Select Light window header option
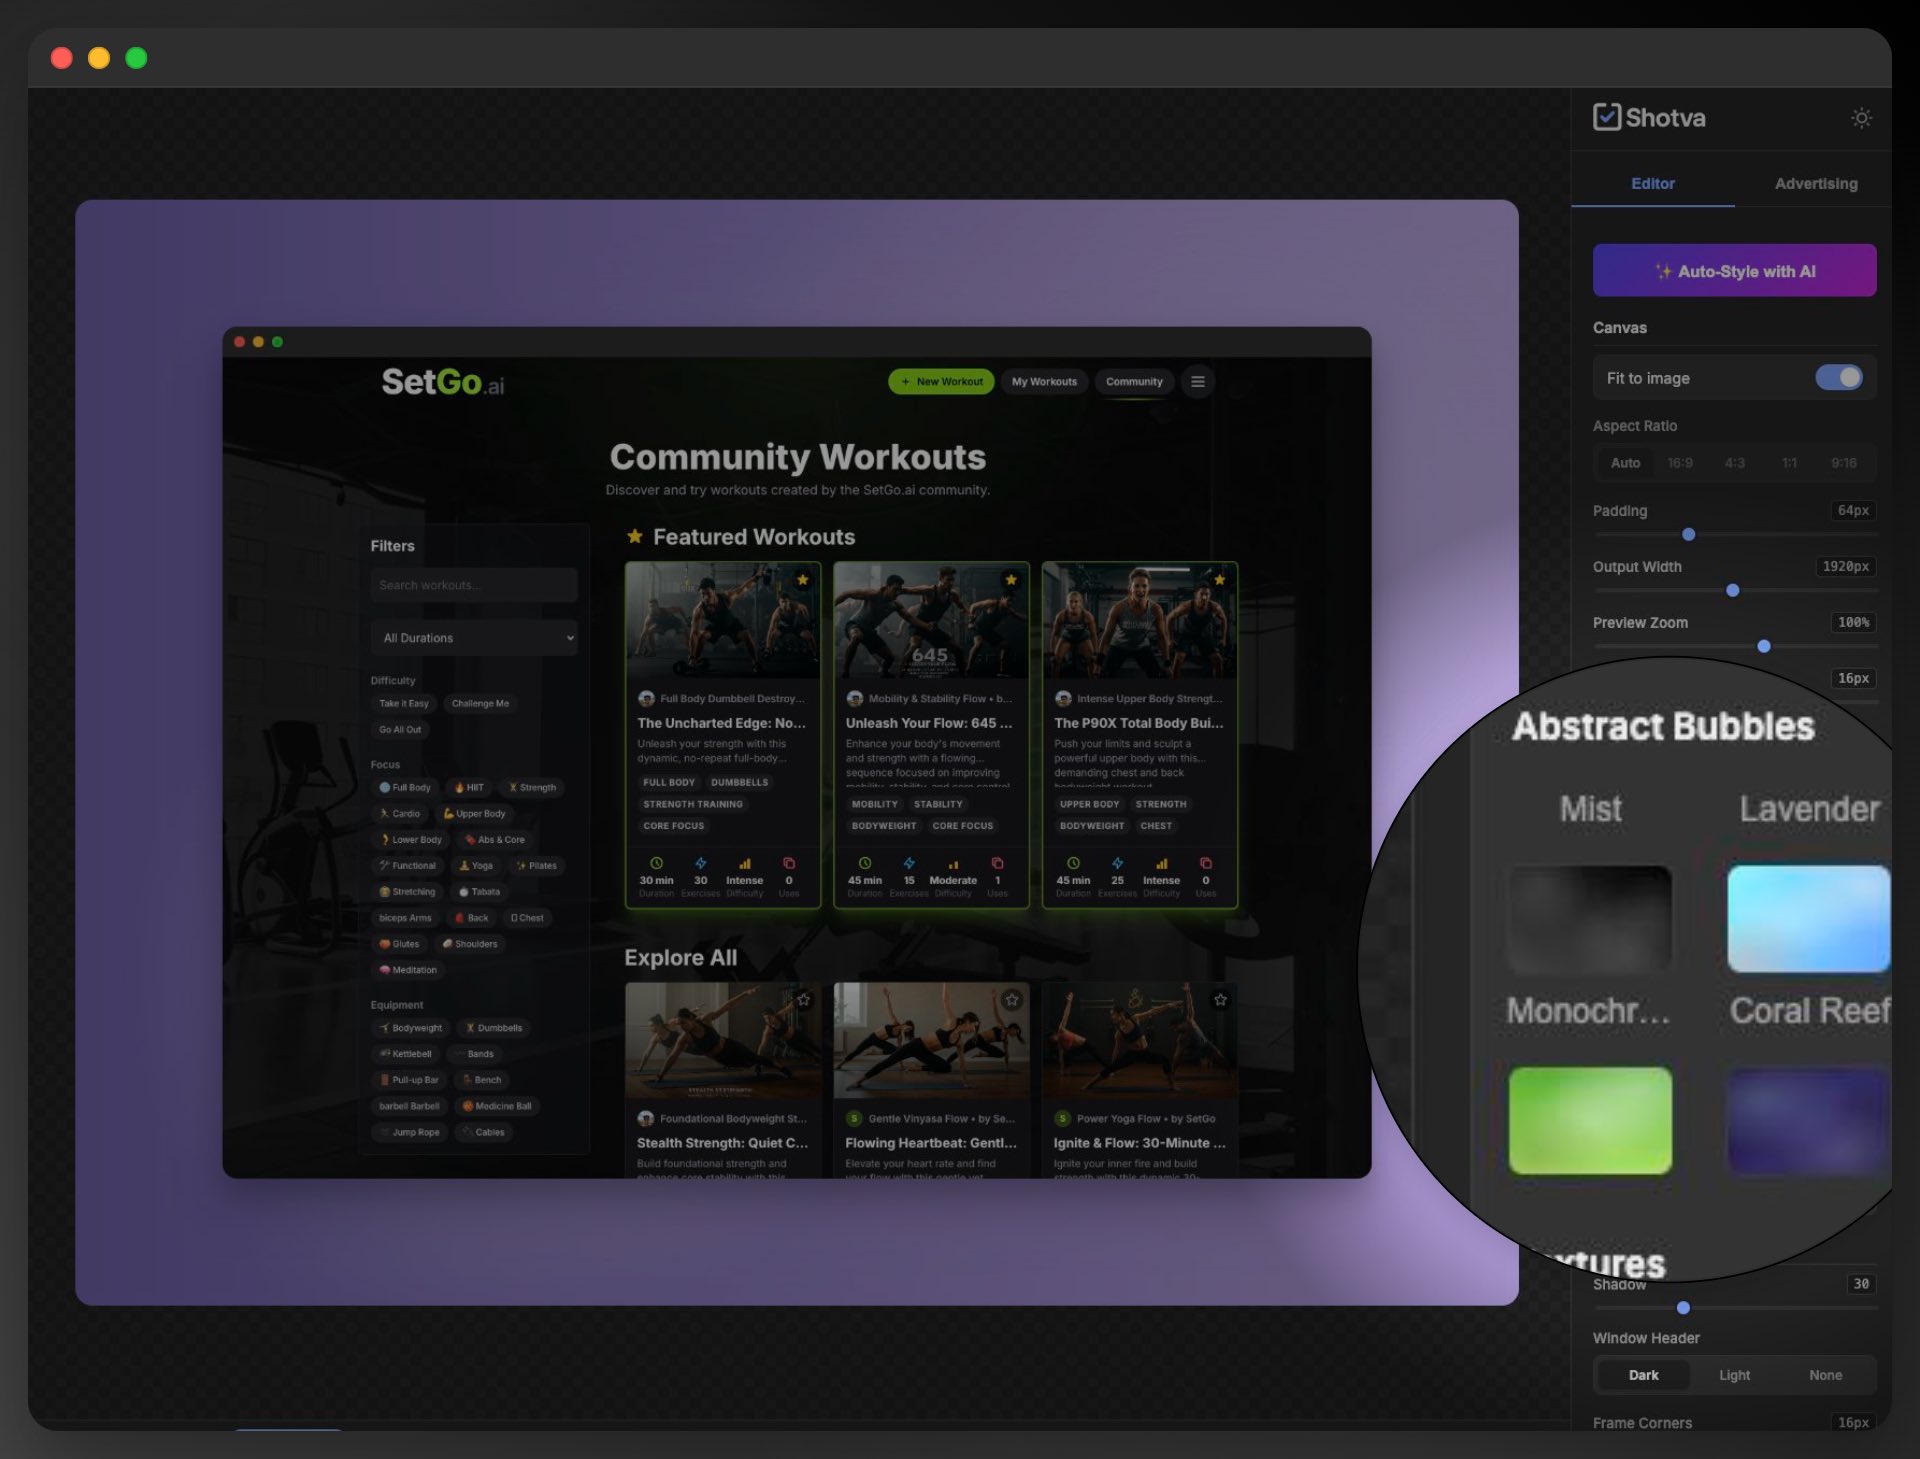The height and width of the screenshot is (1459, 1920). [x=1734, y=1375]
